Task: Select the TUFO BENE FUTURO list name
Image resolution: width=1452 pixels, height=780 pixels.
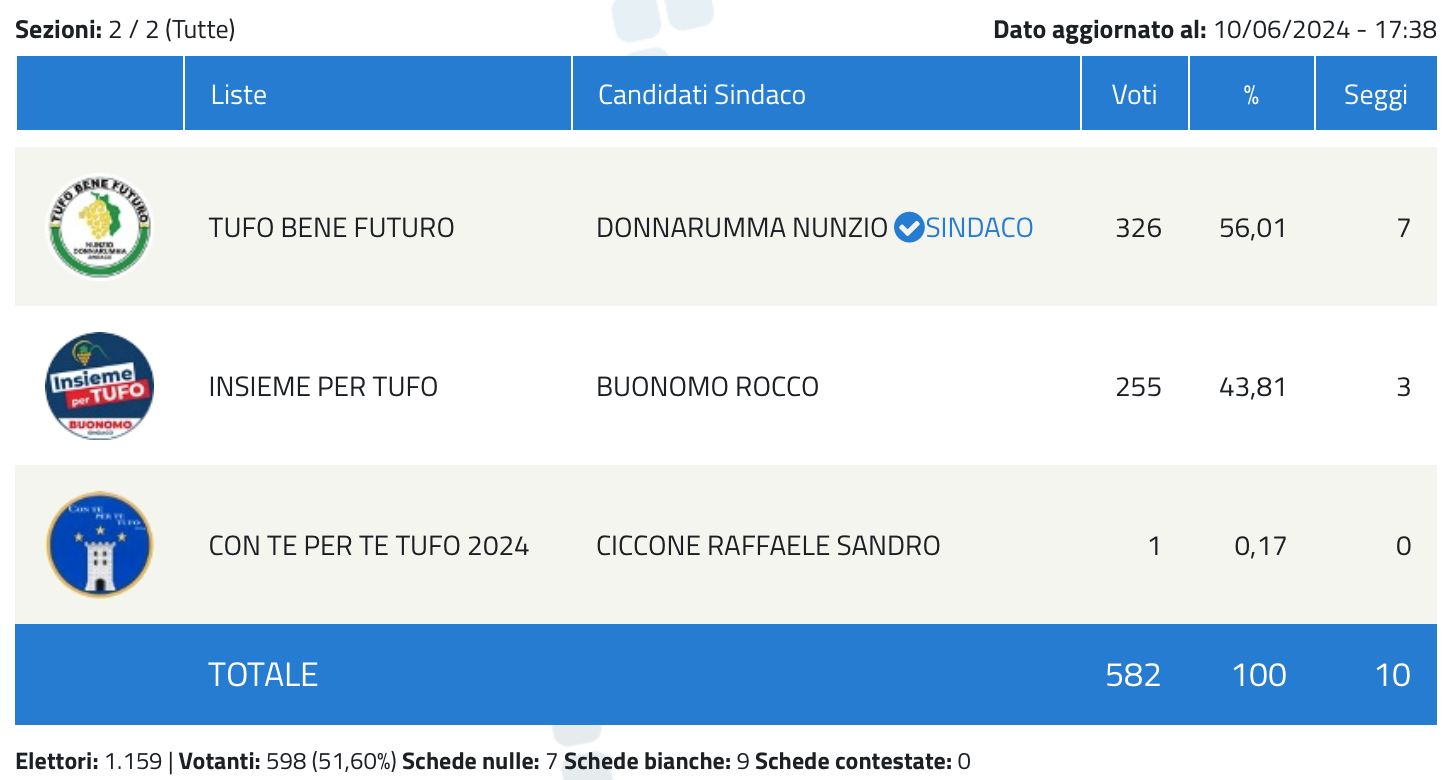Action: pos(332,228)
